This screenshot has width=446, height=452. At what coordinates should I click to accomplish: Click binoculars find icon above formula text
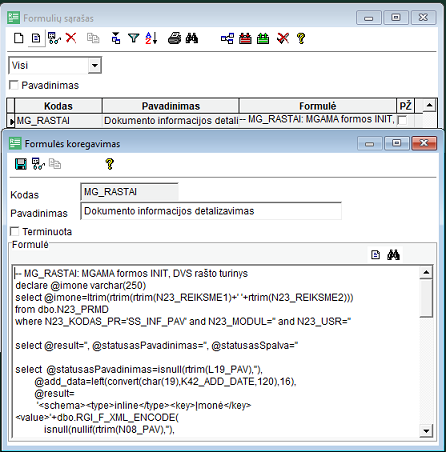pyautogui.click(x=393, y=255)
